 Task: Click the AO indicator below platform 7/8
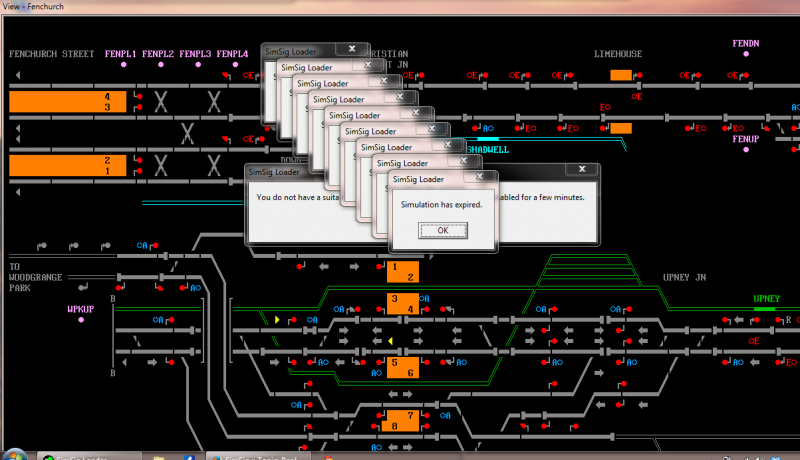[x=377, y=447]
